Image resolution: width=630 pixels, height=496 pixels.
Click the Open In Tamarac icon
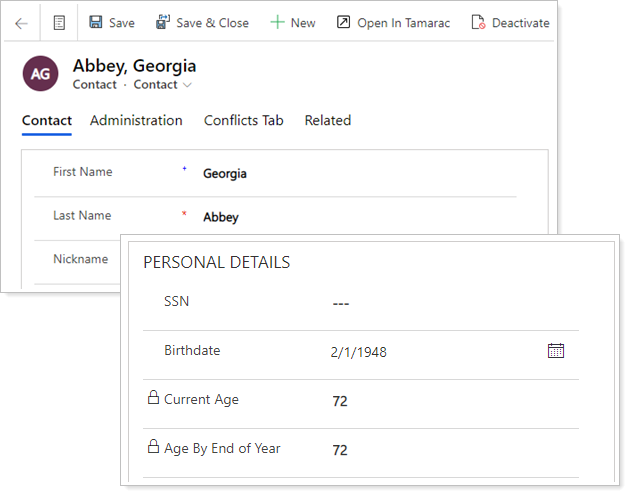click(343, 22)
